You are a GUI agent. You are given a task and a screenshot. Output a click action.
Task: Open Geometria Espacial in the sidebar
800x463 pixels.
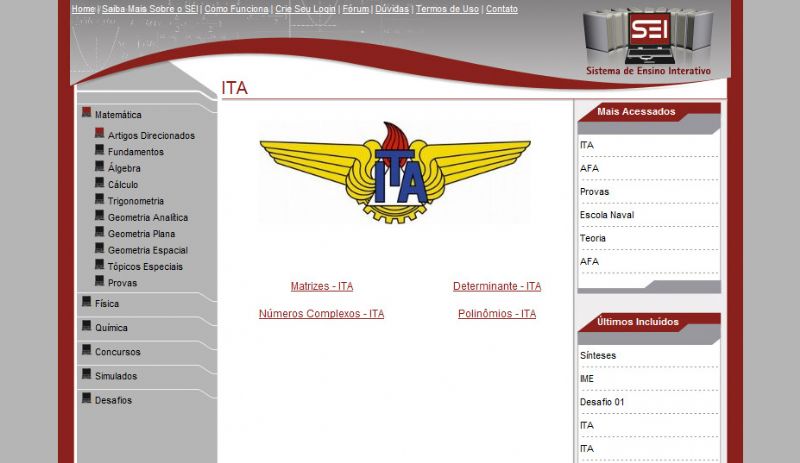pos(148,250)
